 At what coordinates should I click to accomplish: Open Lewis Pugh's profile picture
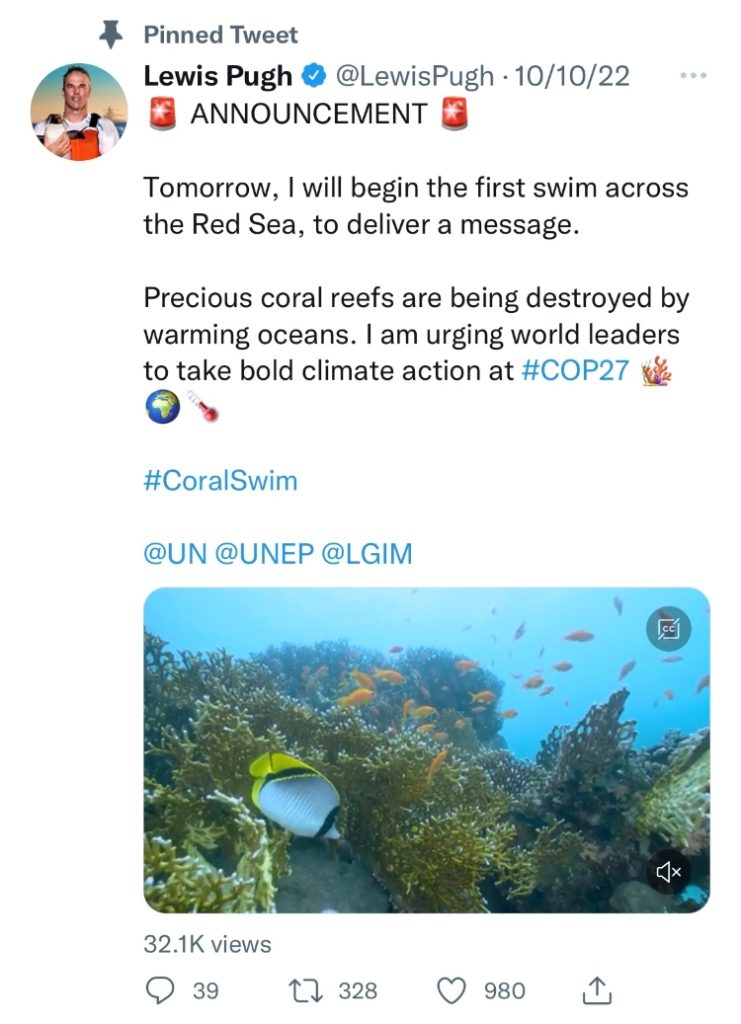pyautogui.click(x=79, y=112)
